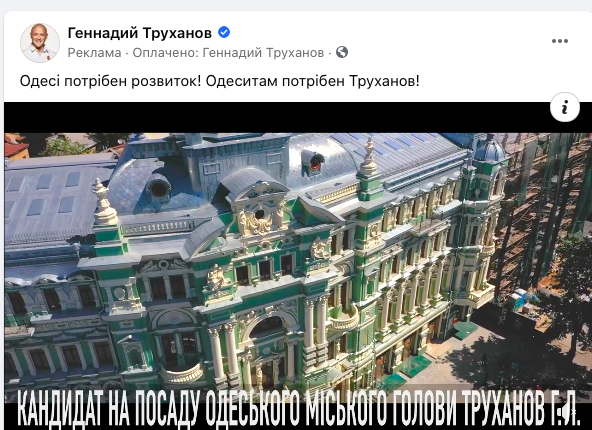The height and width of the screenshot is (430, 592).
Task: Click the round dormer window on grey roof
Action: [159, 188]
